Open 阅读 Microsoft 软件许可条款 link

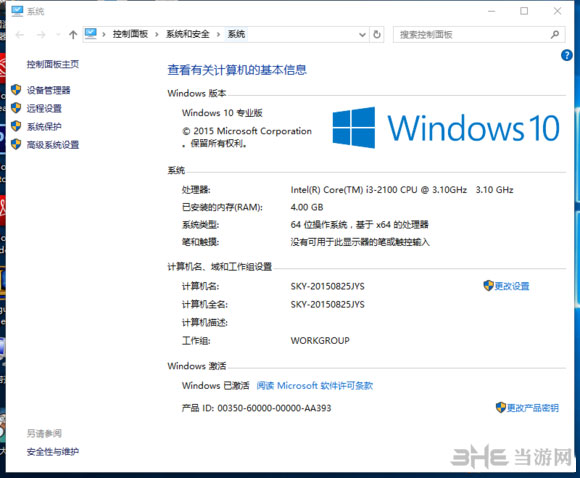click(315, 386)
